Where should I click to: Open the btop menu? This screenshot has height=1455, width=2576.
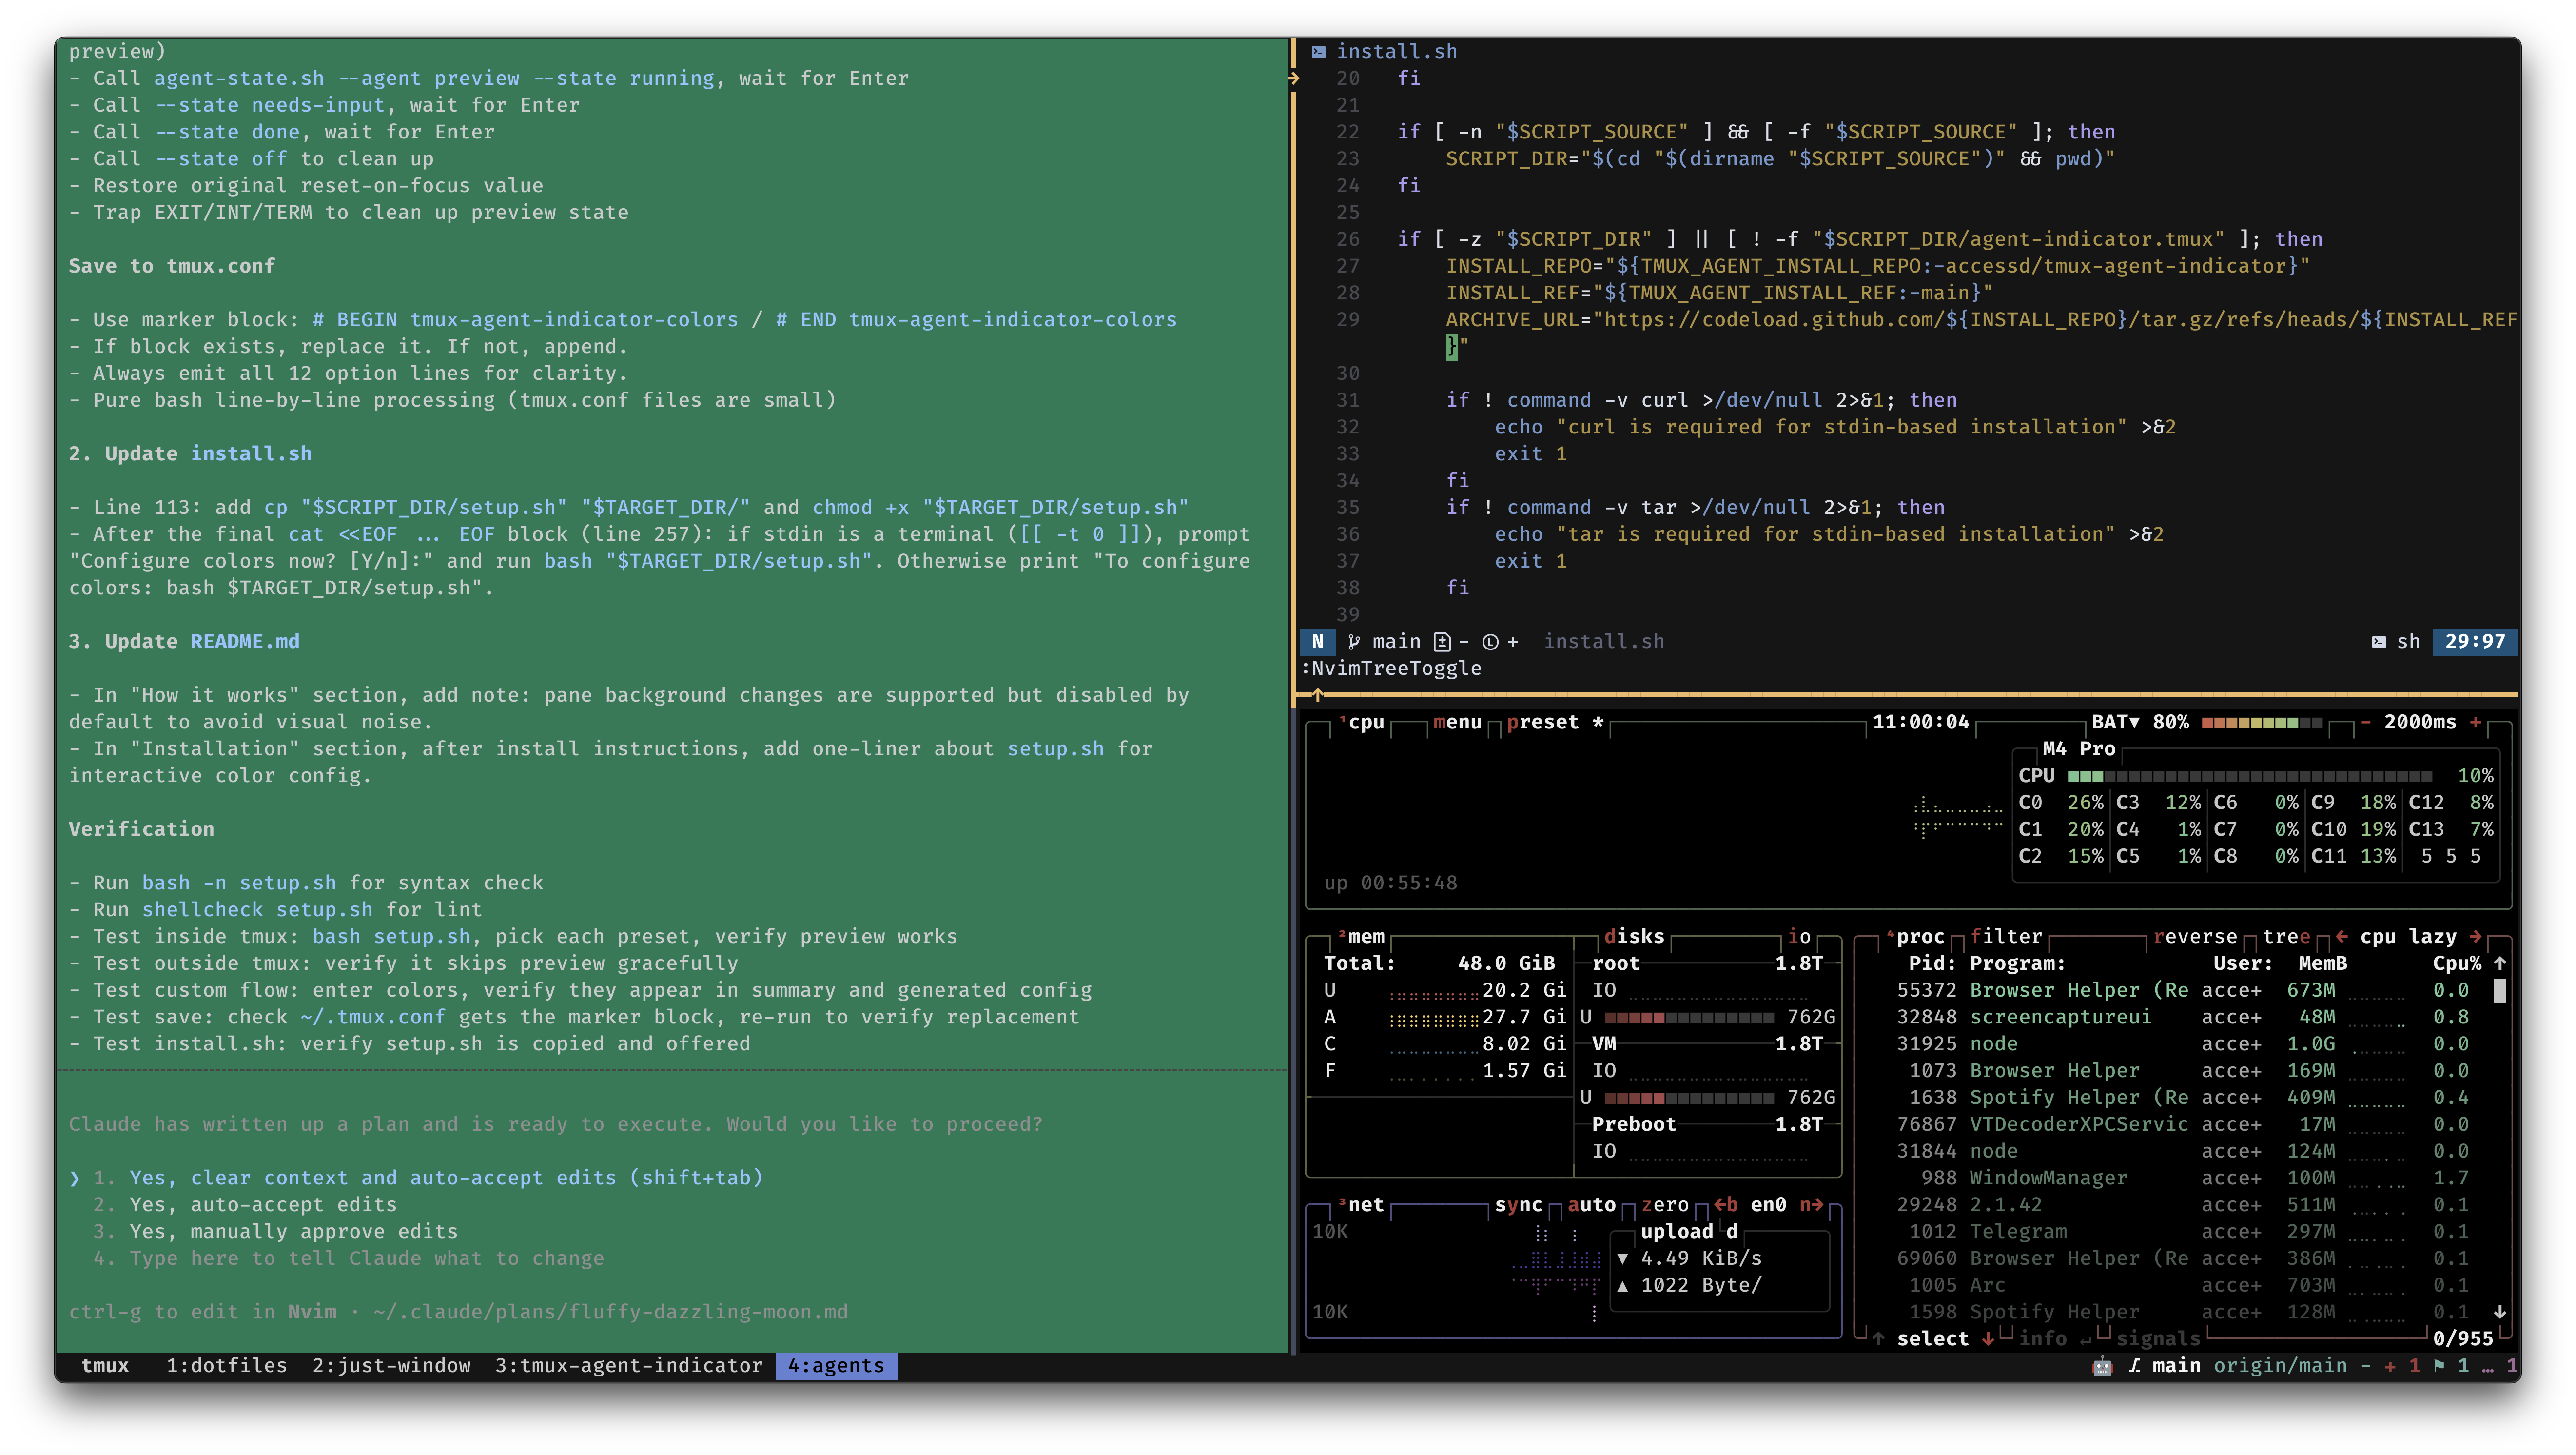click(1457, 722)
